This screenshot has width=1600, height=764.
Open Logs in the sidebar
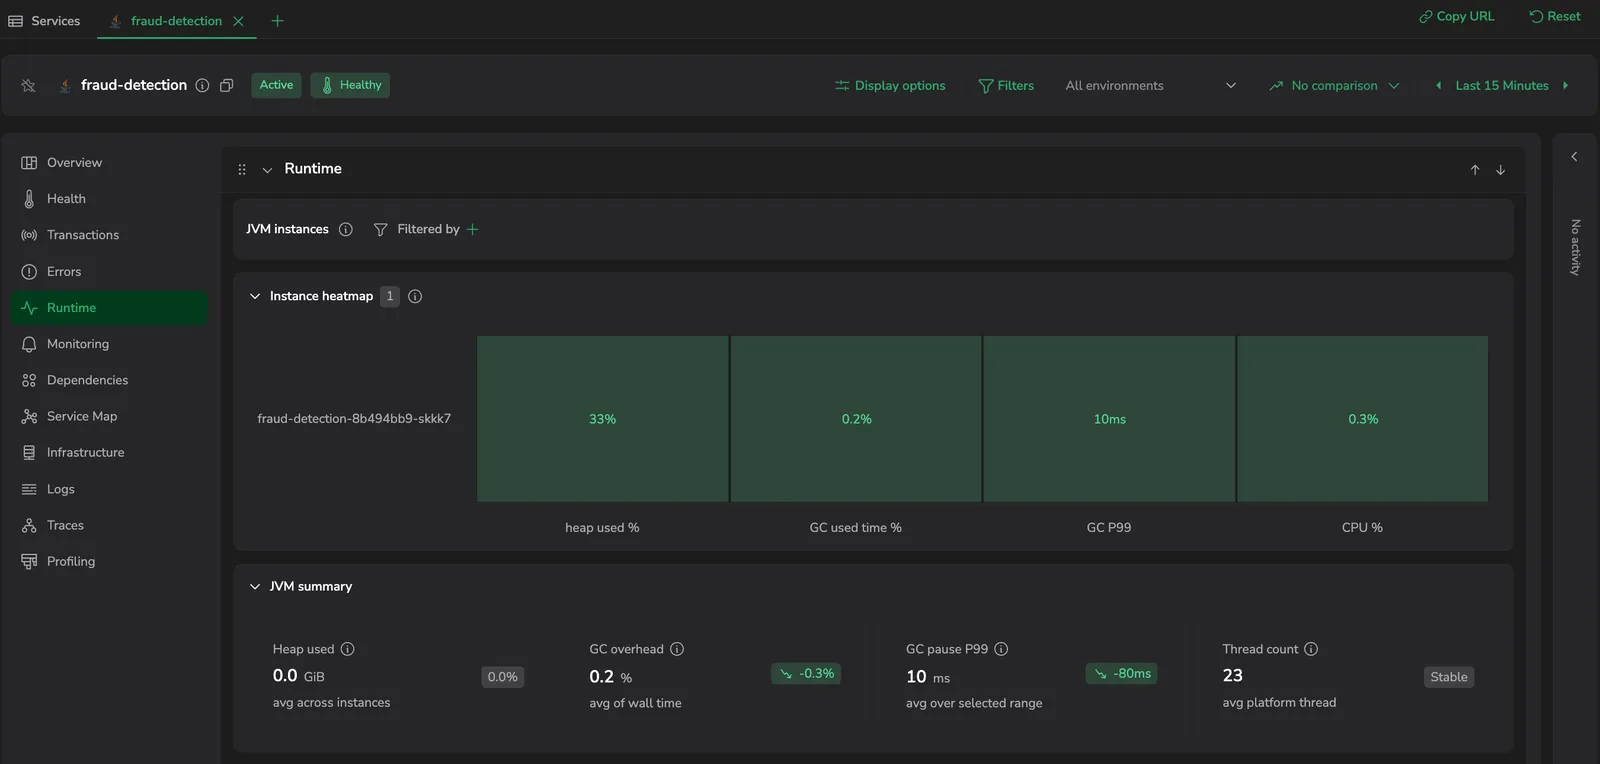click(x=109, y=489)
